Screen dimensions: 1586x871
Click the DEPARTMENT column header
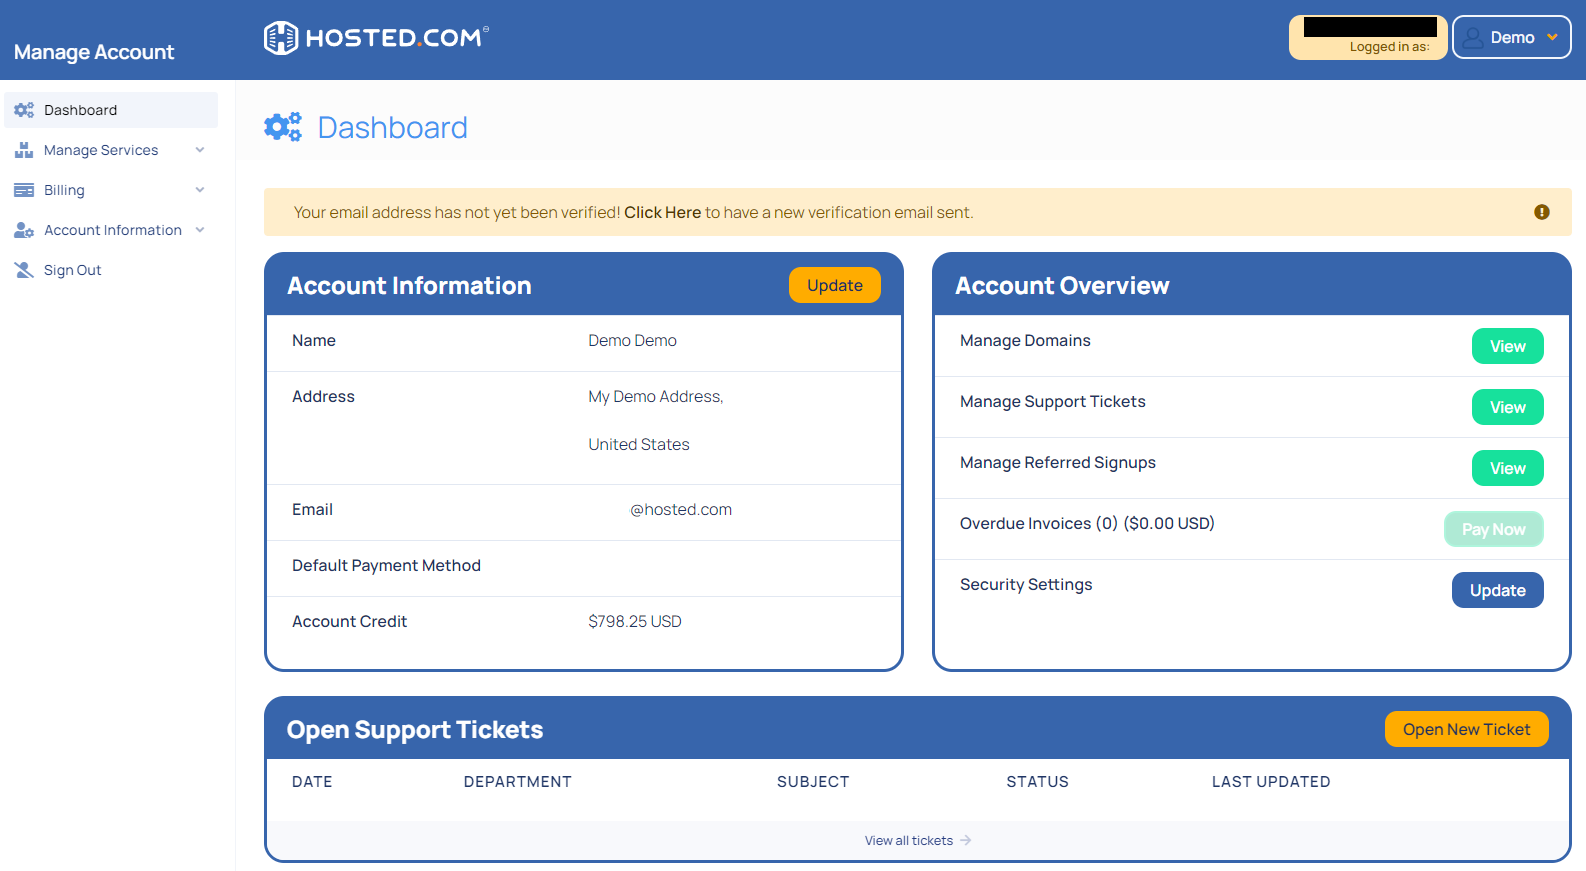coord(518,782)
